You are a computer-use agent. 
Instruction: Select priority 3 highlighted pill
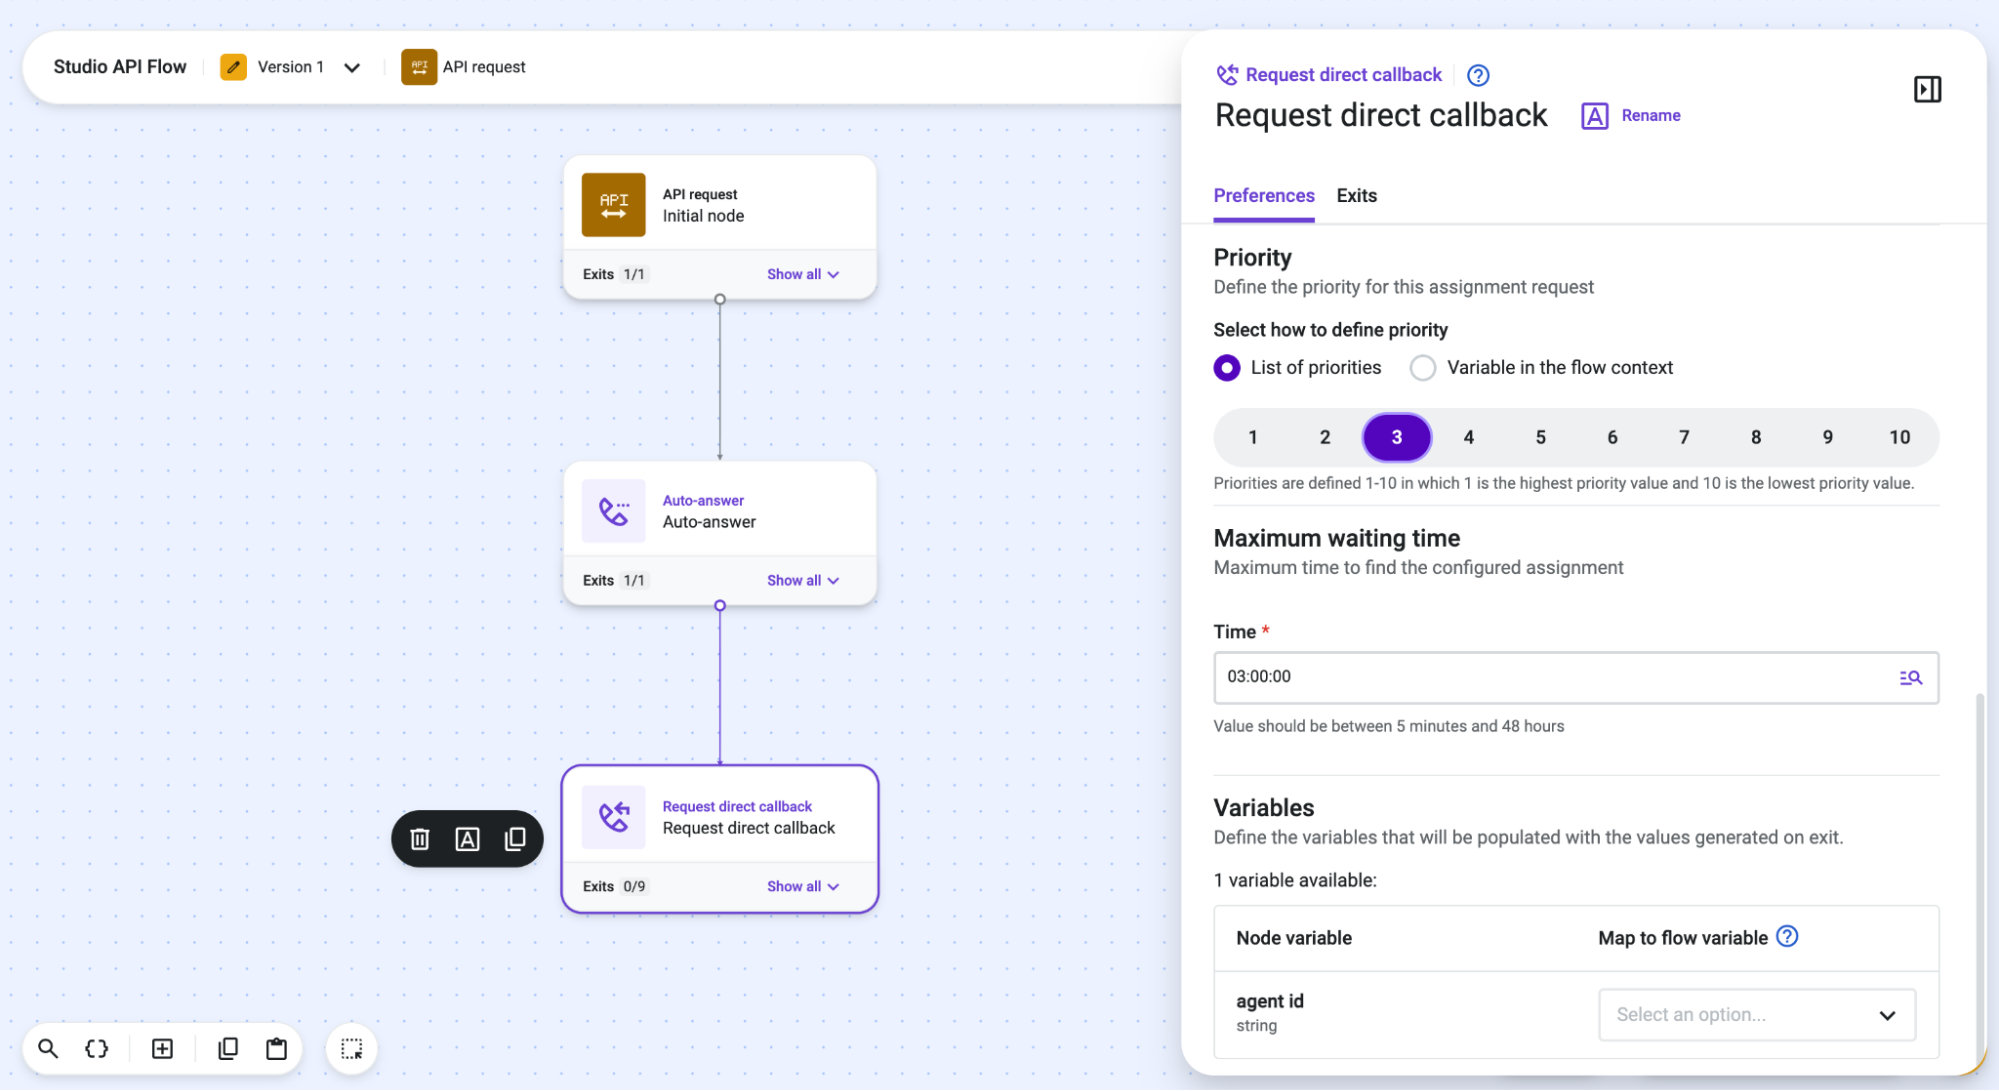1397,437
